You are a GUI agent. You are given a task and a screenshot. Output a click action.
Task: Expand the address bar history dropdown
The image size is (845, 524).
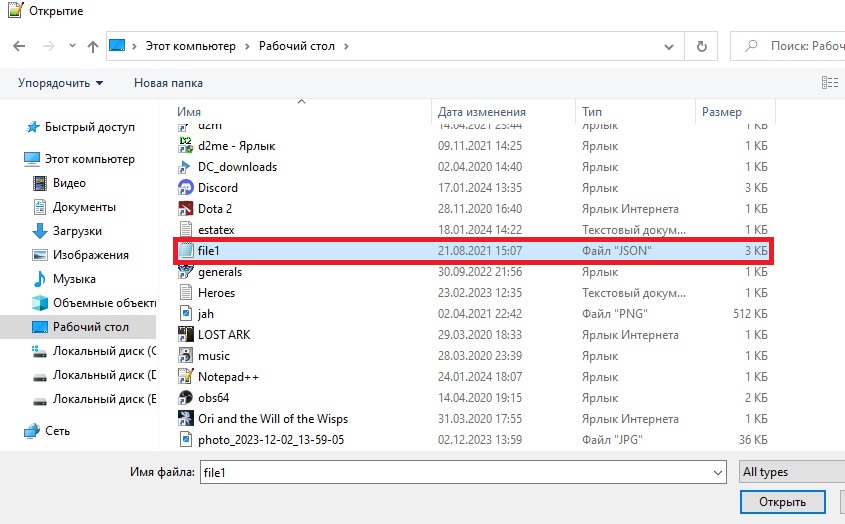669,47
